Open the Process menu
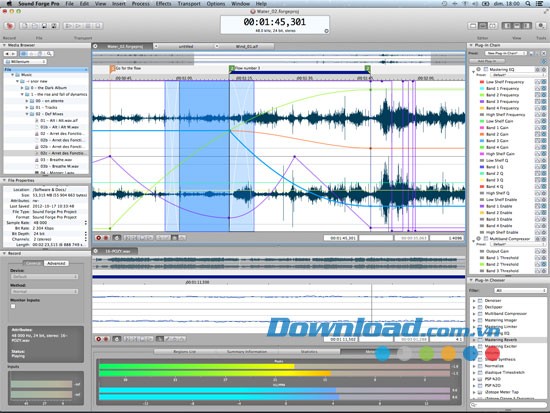 point(141,4)
